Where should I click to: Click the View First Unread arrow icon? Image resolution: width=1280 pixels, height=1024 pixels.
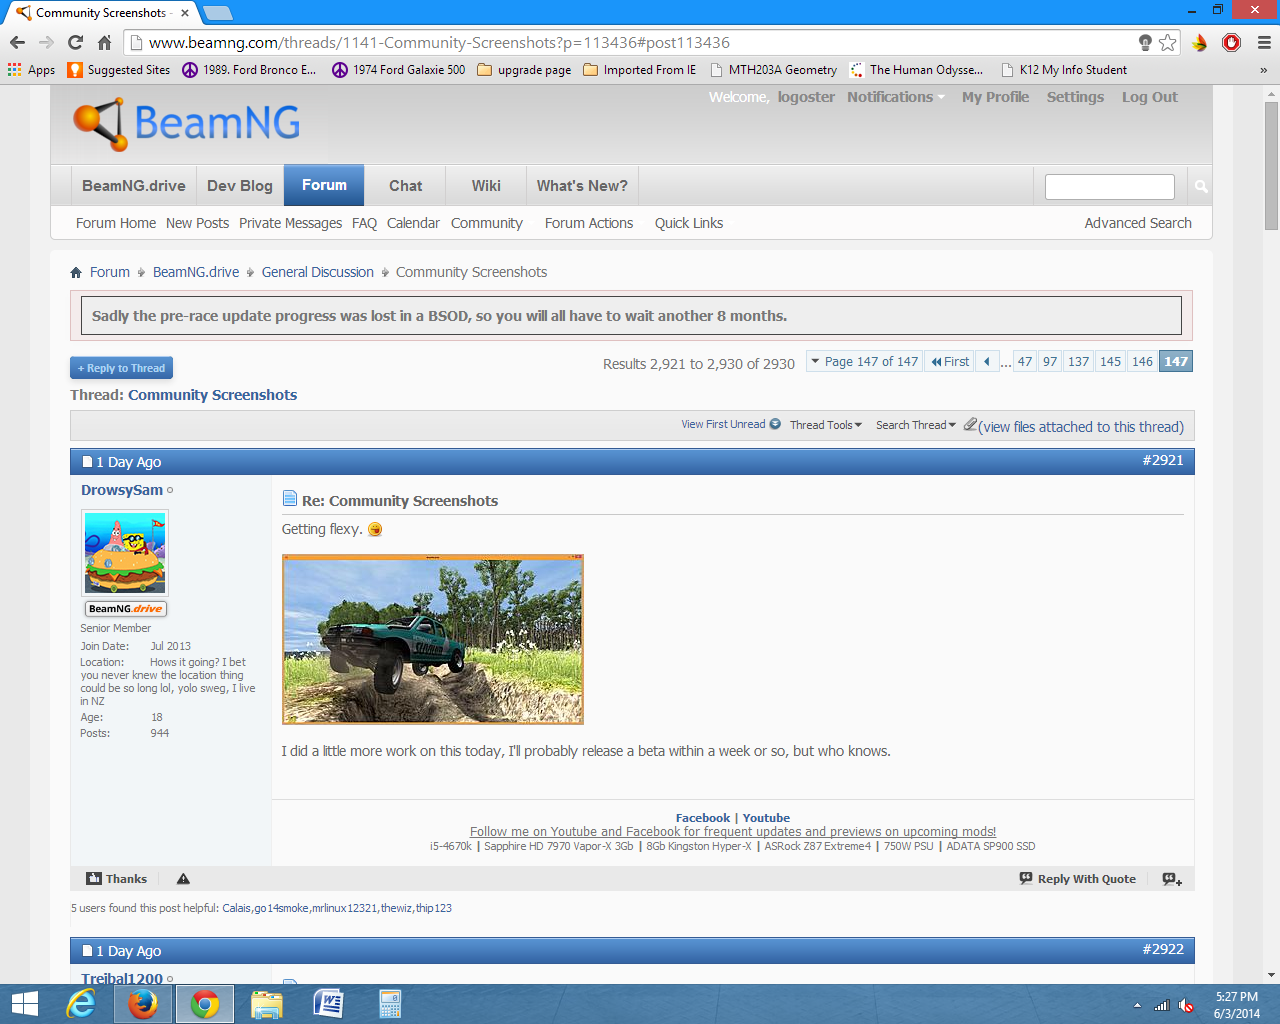pos(775,424)
